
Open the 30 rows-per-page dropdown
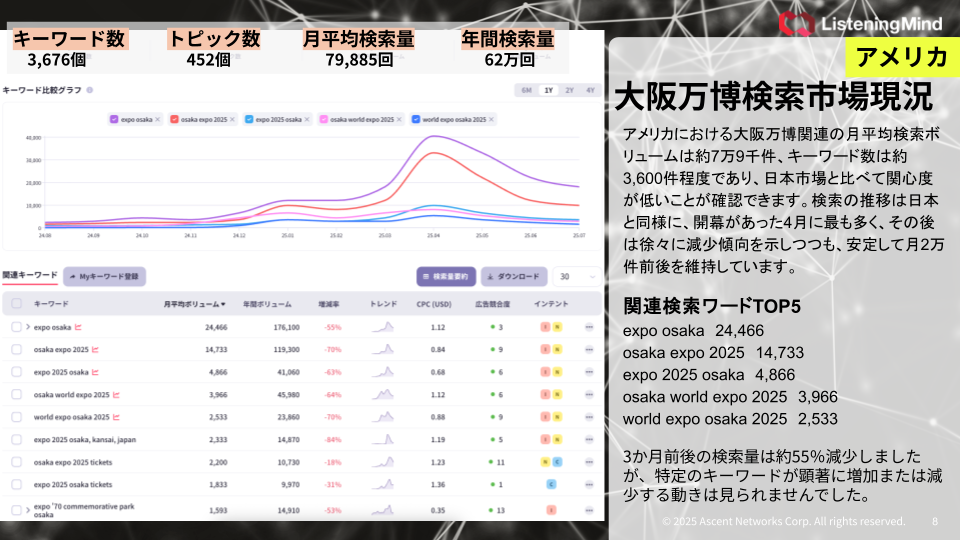click(x=578, y=276)
